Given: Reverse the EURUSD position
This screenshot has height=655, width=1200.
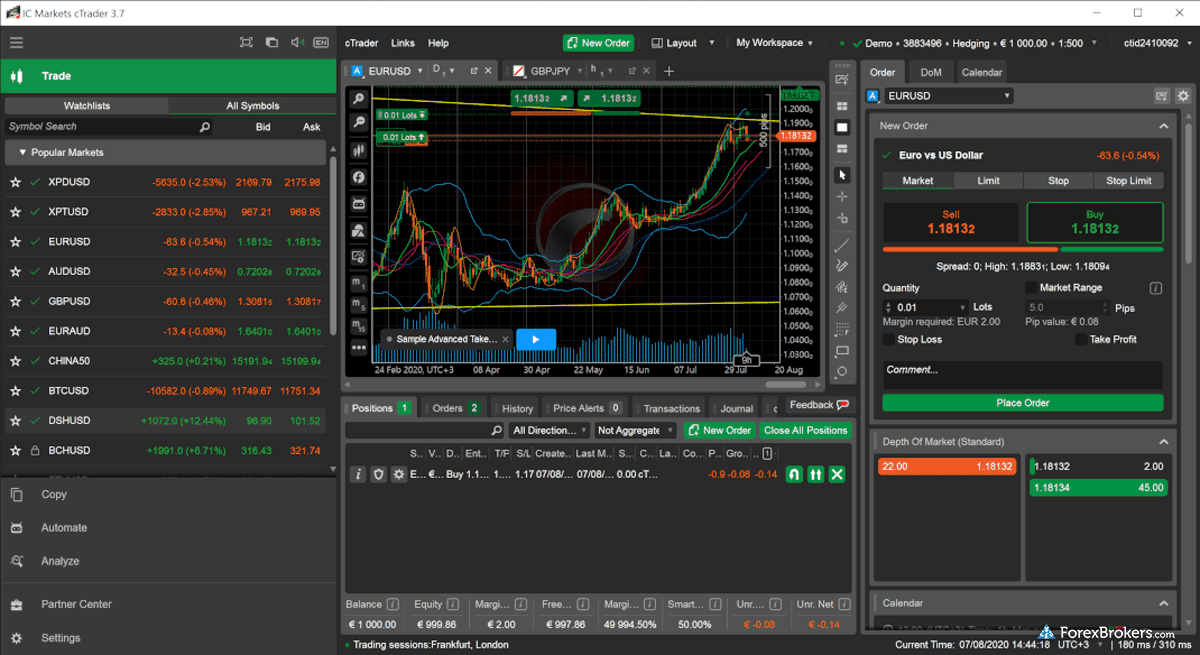Looking at the screenshot, I should click(x=794, y=474).
